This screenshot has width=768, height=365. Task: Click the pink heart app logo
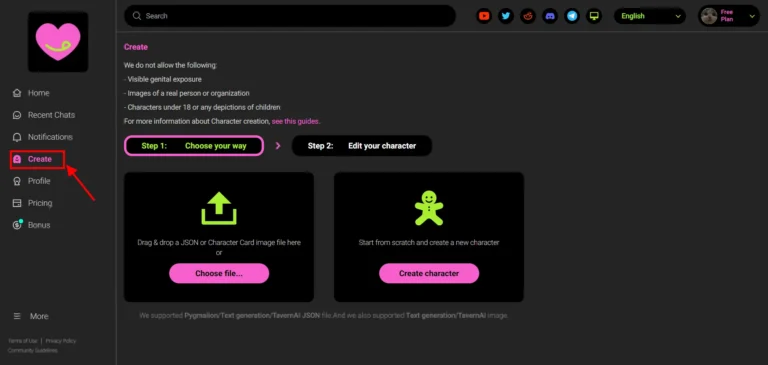click(58, 42)
